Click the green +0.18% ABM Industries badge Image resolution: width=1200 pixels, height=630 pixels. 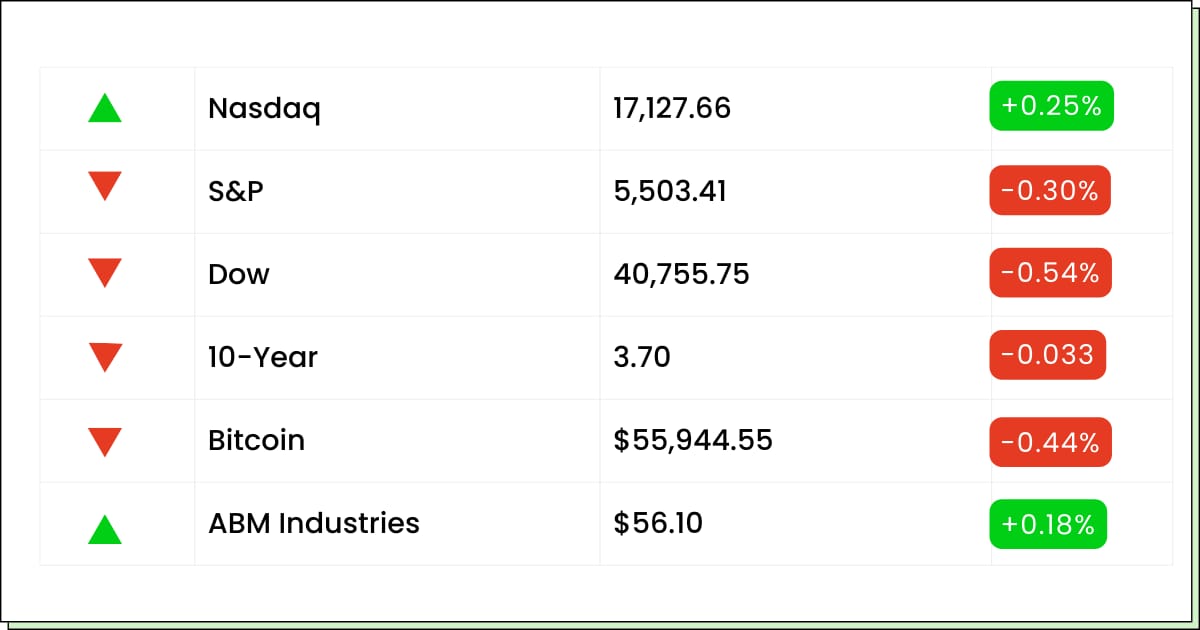click(x=1048, y=524)
